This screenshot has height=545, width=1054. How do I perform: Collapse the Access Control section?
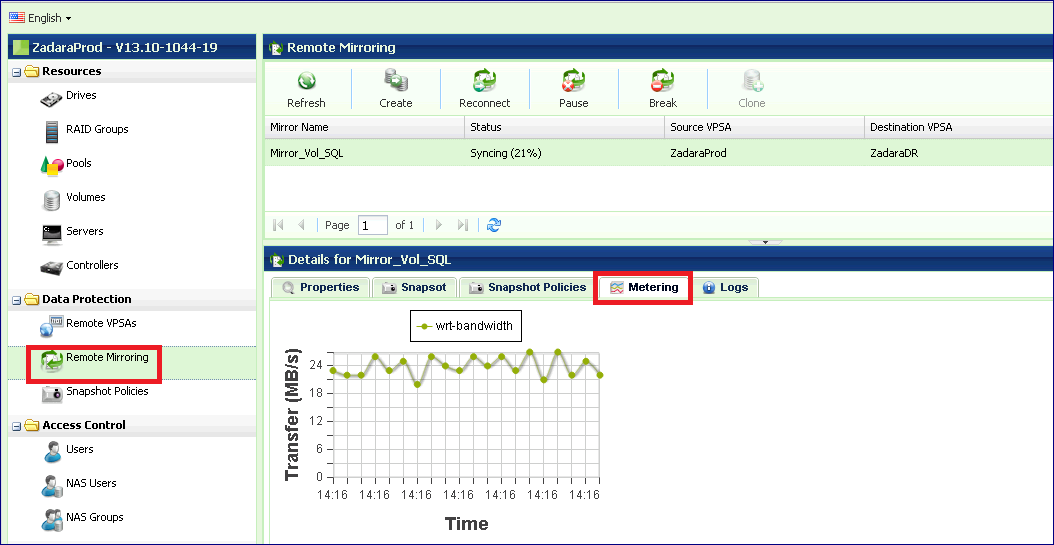(17, 425)
